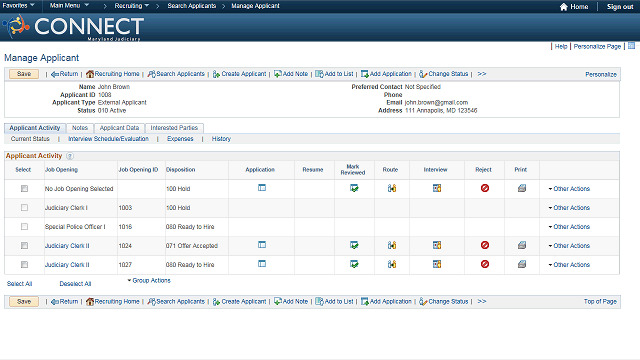Click top toolbar Add Note
Image resolution: width=640 pixels, height=360 pixels.
click(291, 74)
